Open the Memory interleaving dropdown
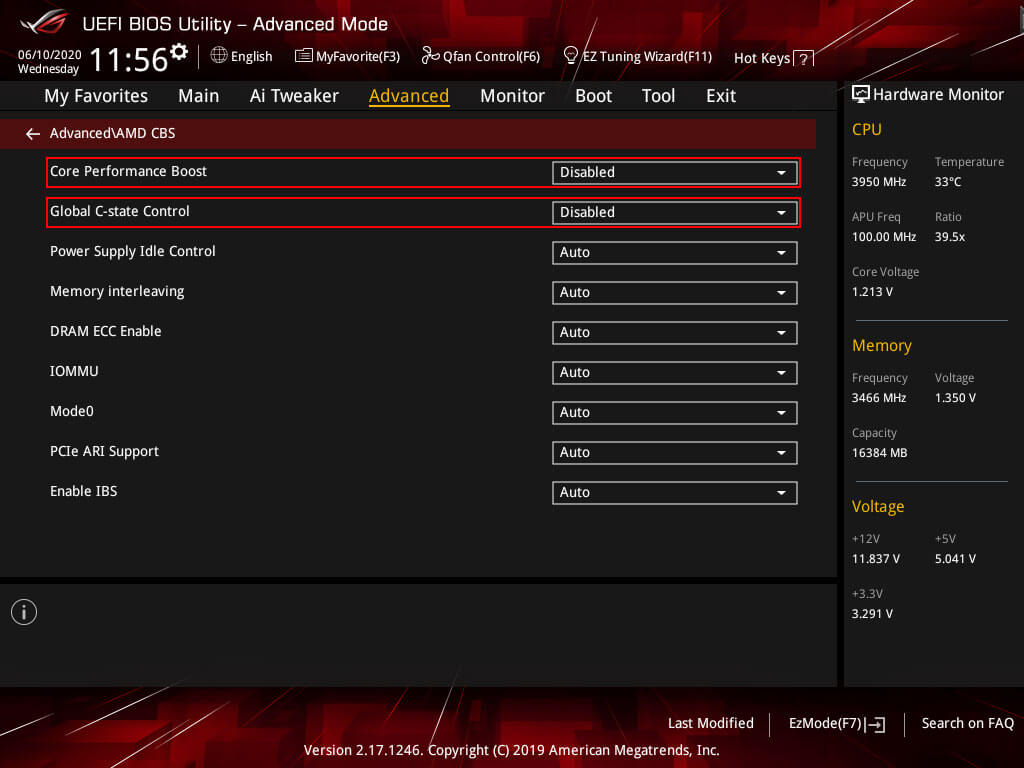 tap(675, 293)
